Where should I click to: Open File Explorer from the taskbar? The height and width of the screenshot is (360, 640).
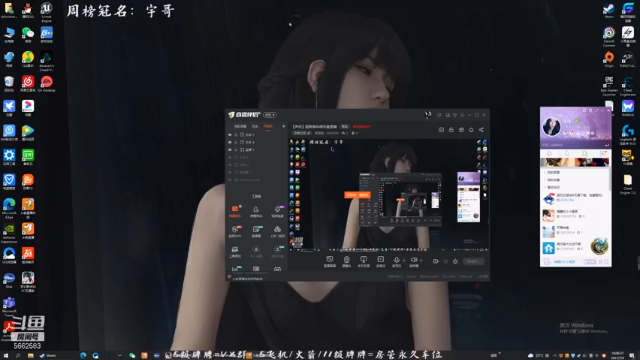(30, 356)
